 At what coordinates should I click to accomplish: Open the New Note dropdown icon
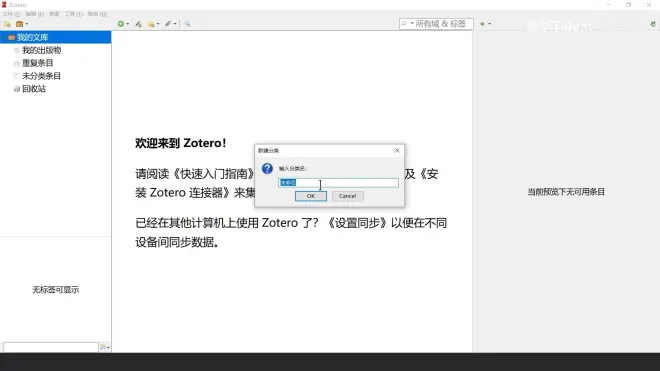click(153, 24)
